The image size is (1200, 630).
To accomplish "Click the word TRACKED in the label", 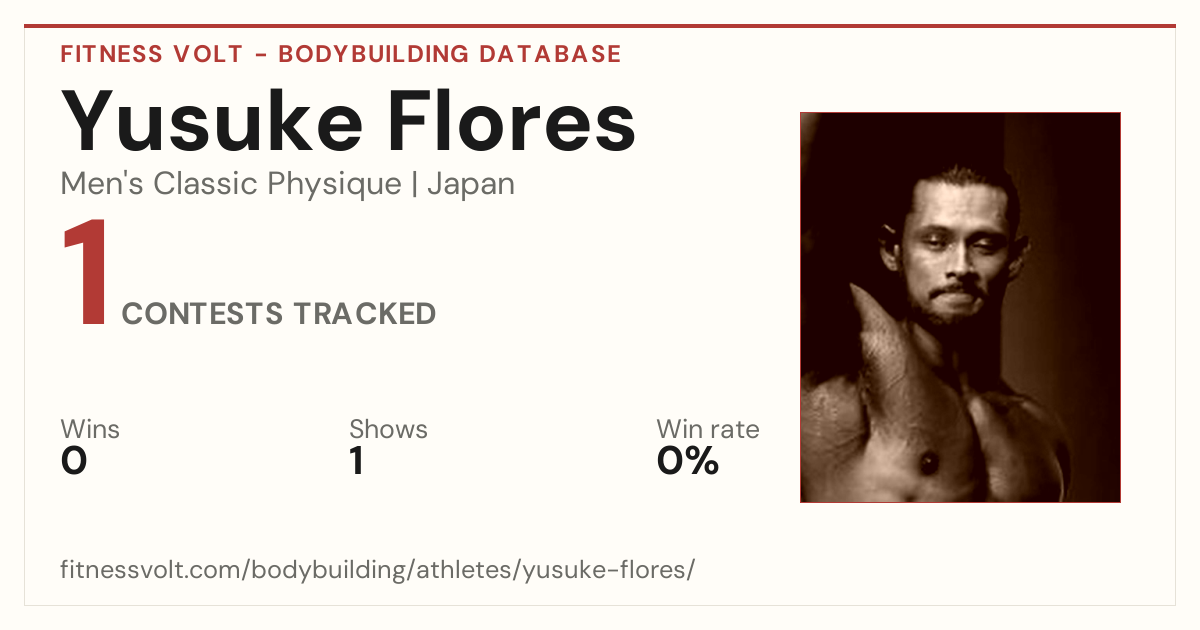I will click(x=364, y=314).
